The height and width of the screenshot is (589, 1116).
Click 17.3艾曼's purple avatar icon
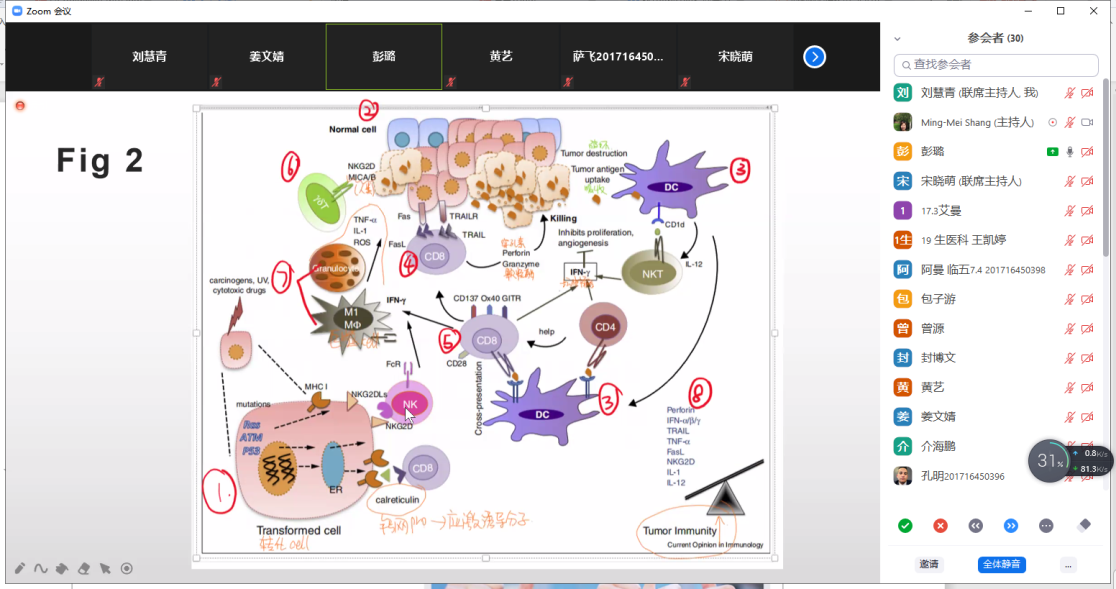(902, 211)
